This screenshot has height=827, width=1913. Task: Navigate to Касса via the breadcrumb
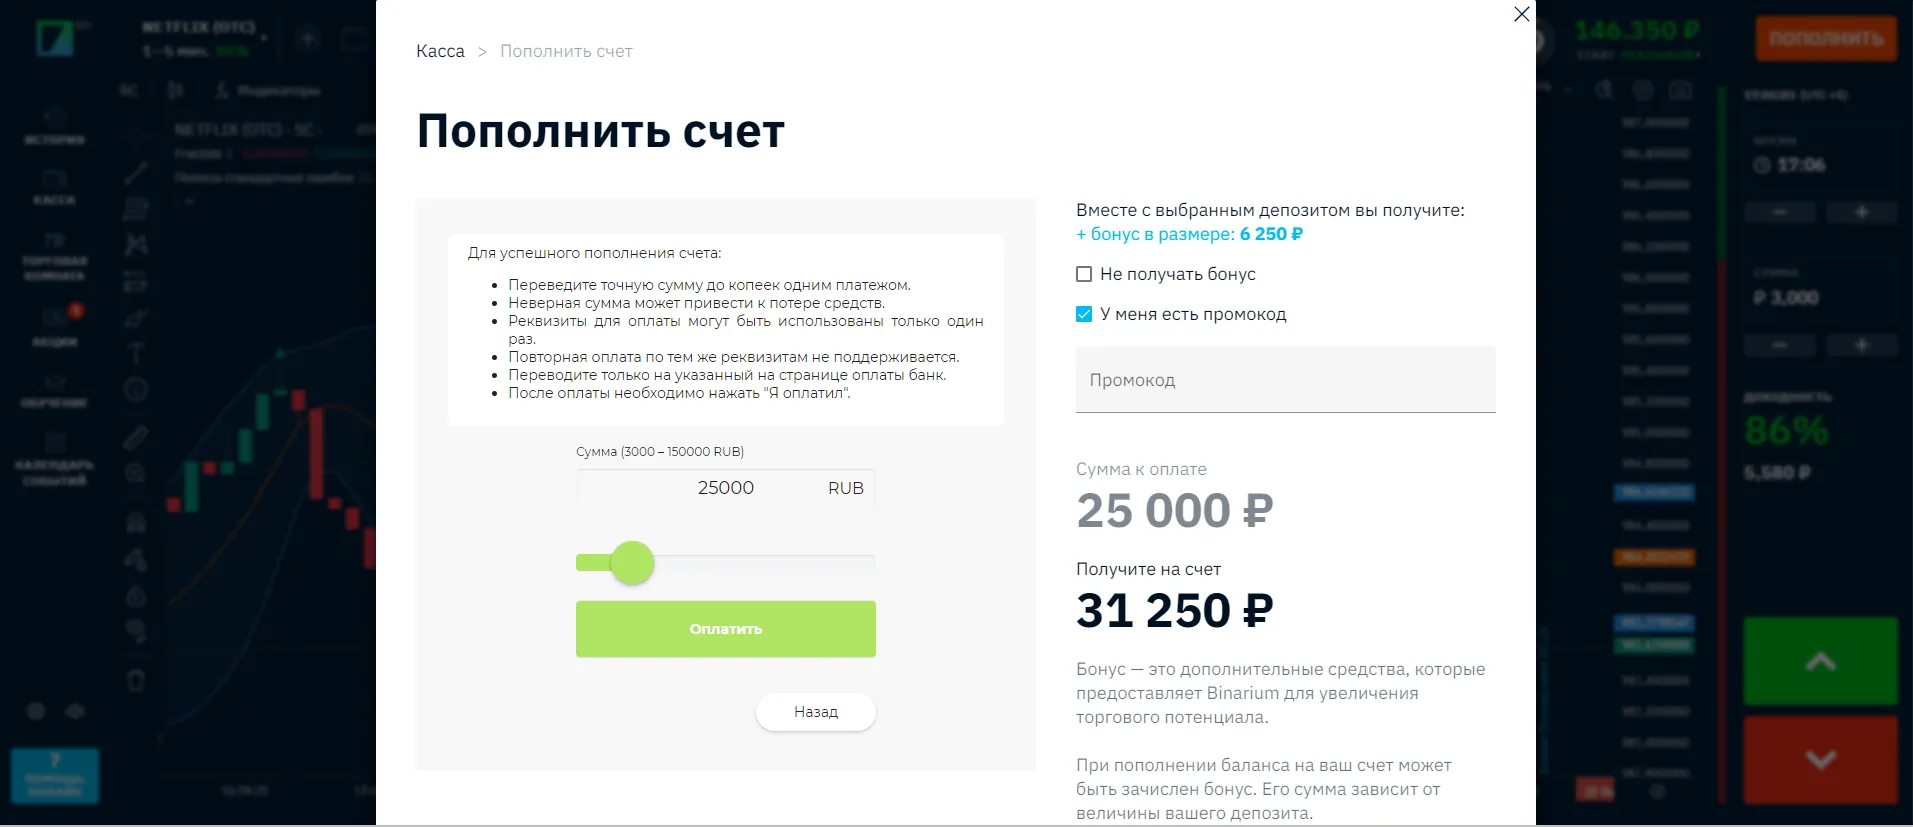coord(439,50)
